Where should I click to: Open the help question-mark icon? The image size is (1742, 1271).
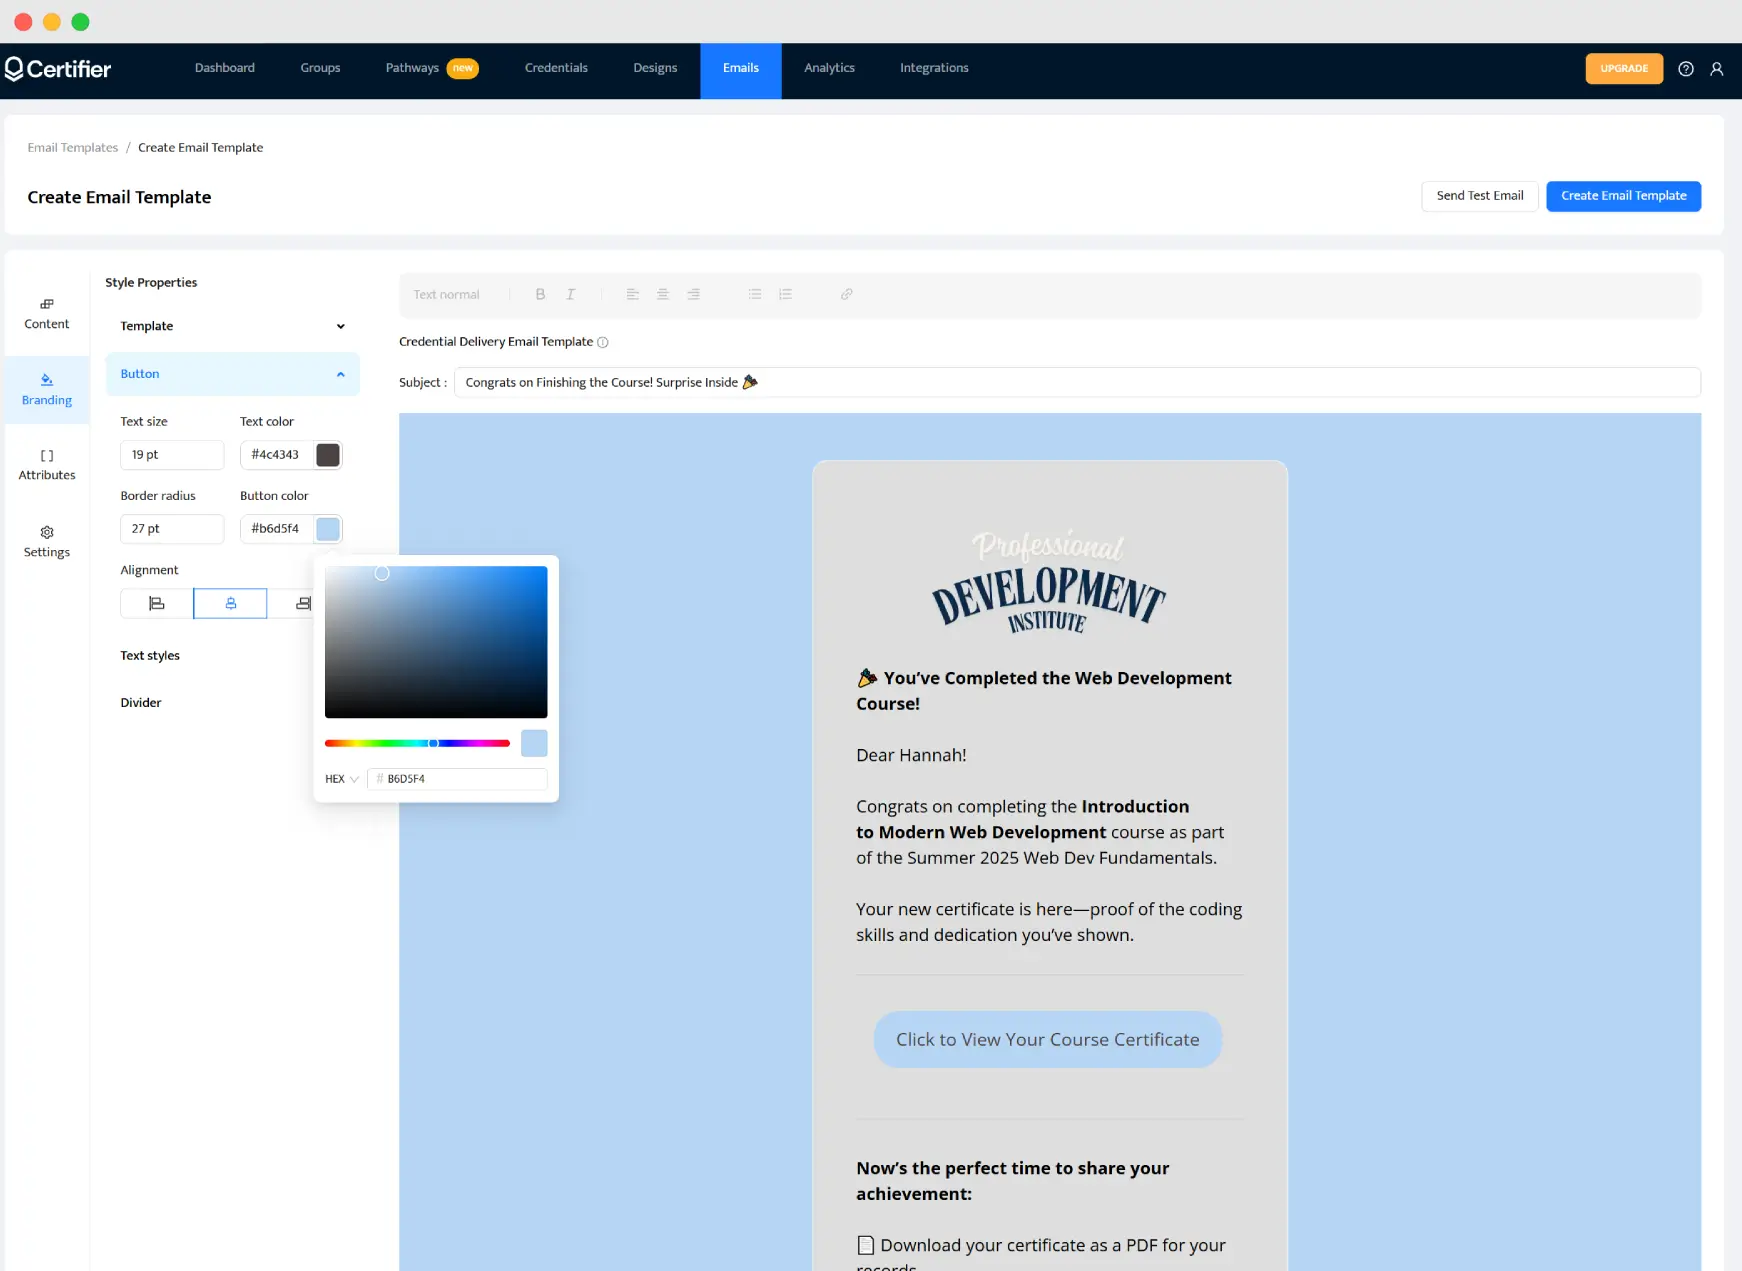[1686, 69]
